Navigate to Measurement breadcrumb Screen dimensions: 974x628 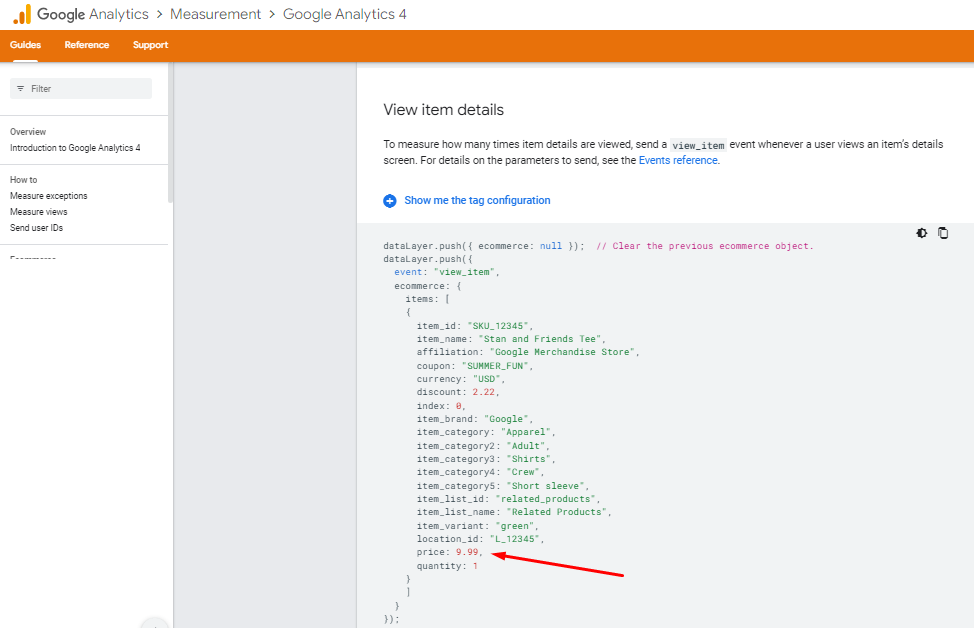(216, 14)
